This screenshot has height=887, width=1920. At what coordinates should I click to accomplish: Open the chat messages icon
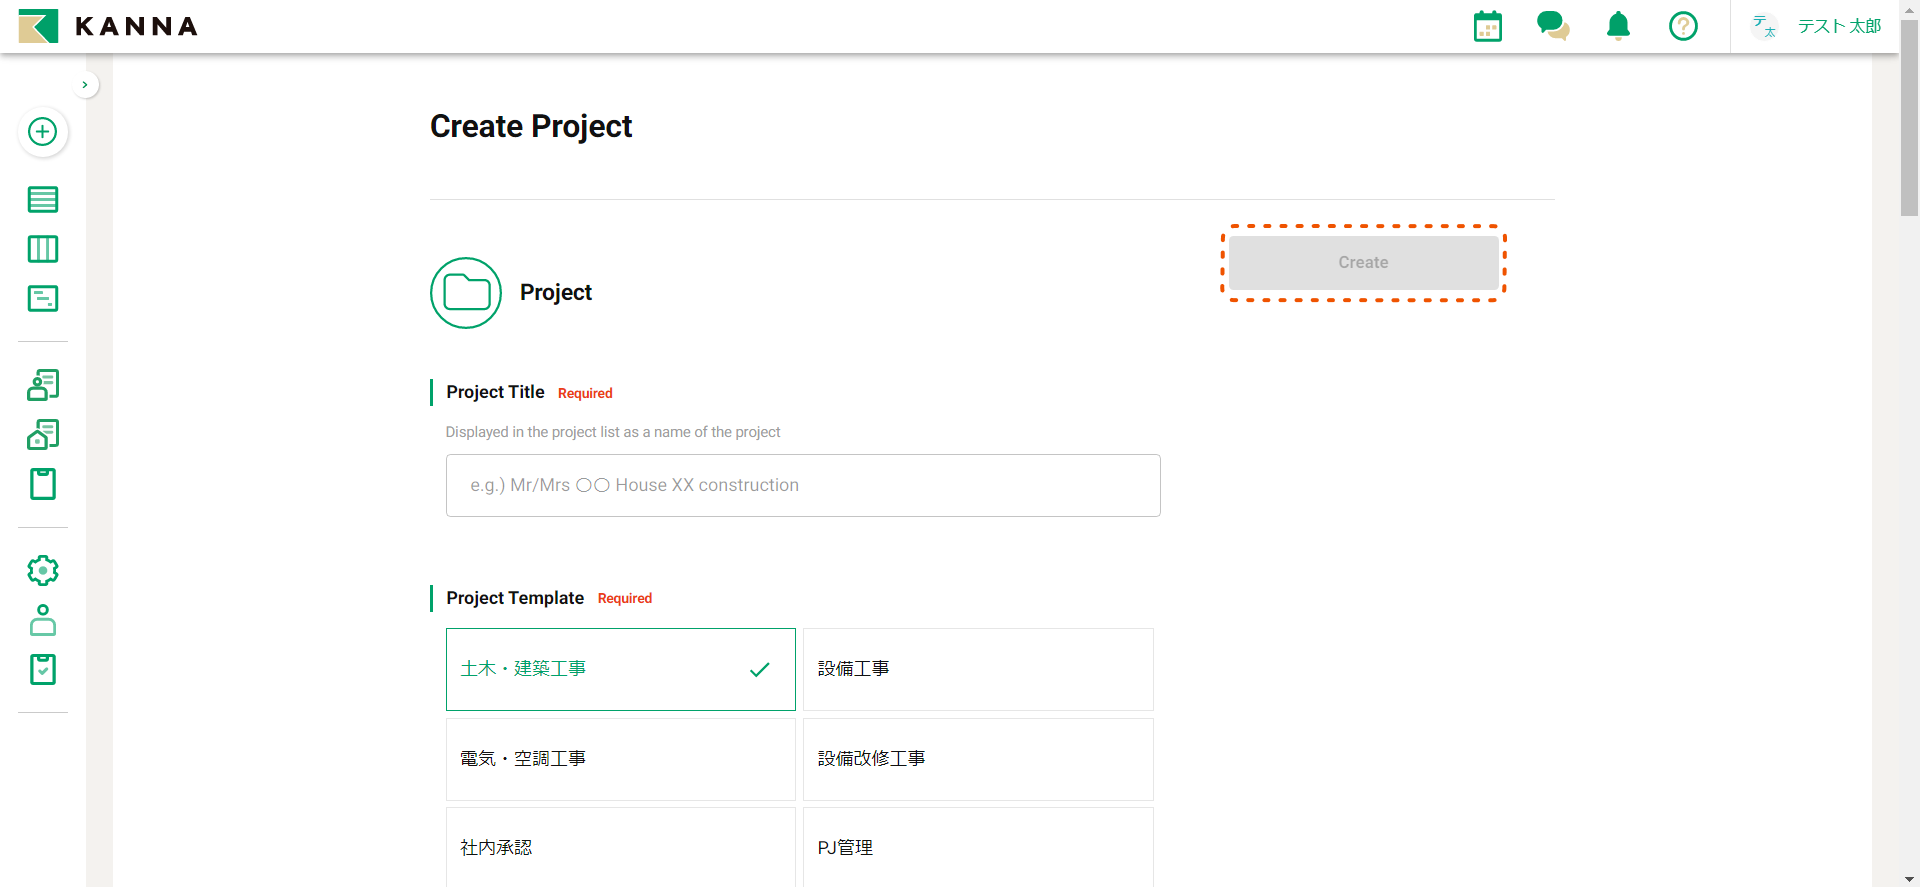pyautogui.click(x=1552, y=26)
